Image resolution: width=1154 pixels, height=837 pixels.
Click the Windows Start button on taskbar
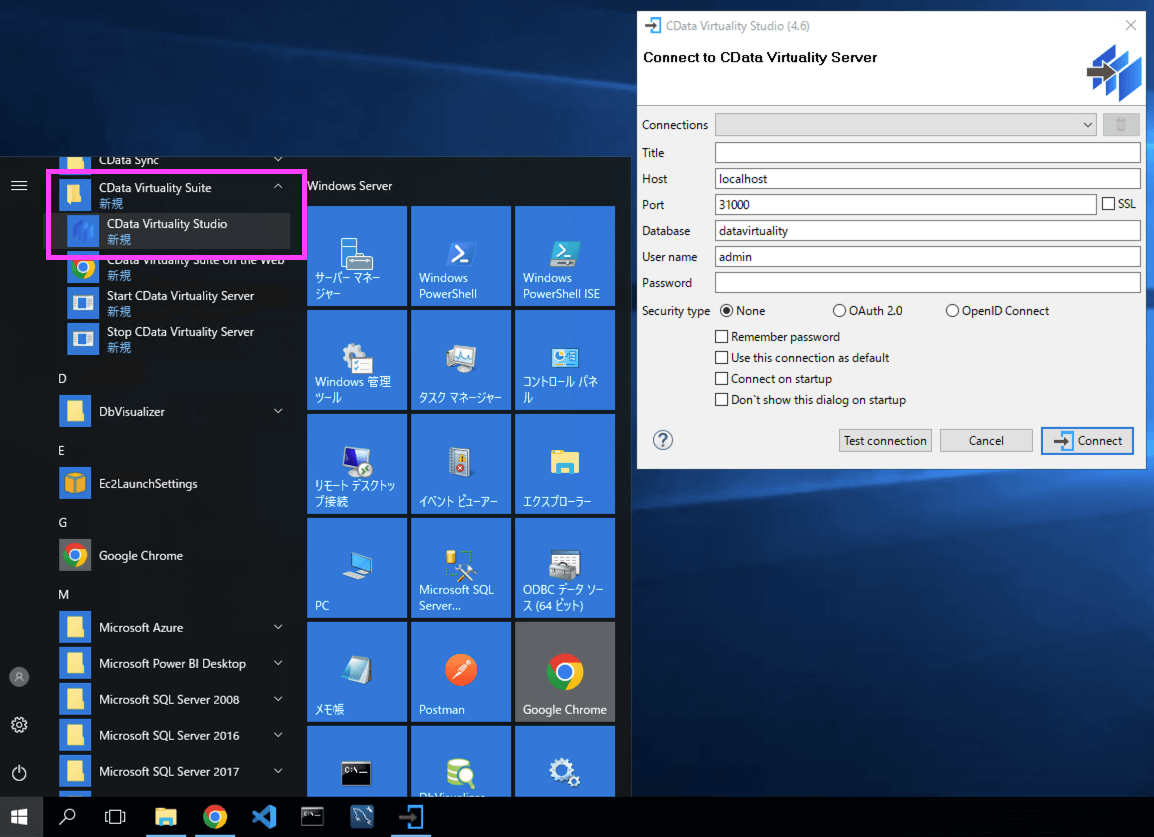[x=21, y=817]
